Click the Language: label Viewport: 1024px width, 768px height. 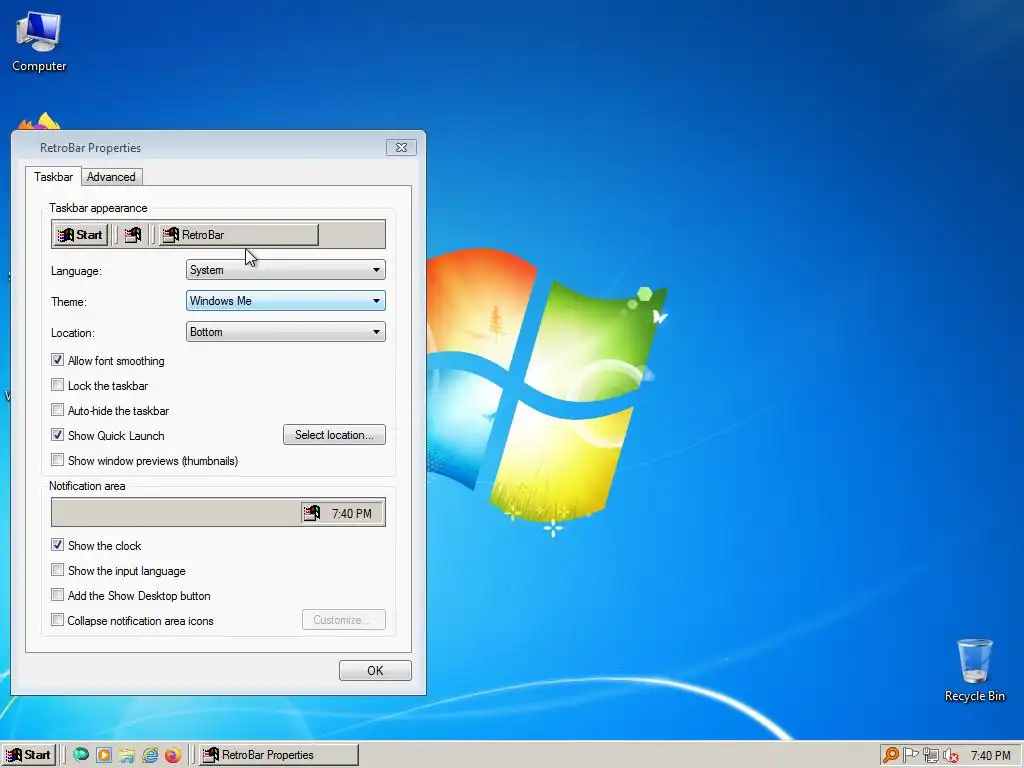(76, 271)
